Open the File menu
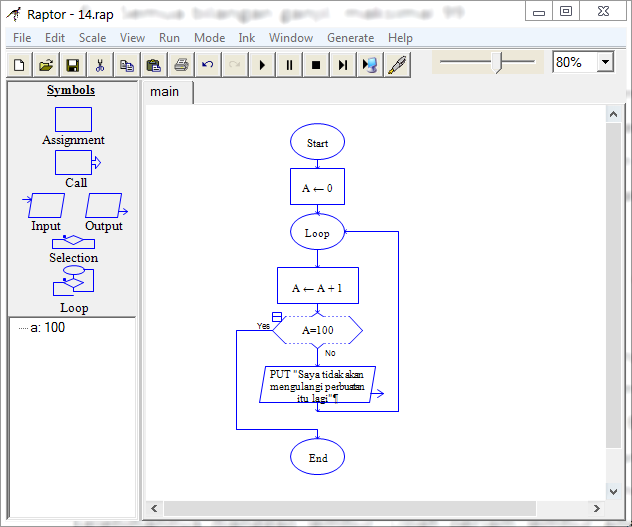 (22, 38)
